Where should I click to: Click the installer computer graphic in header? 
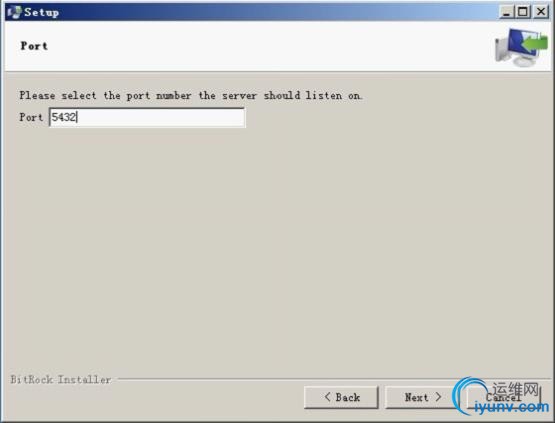(521, 47)
